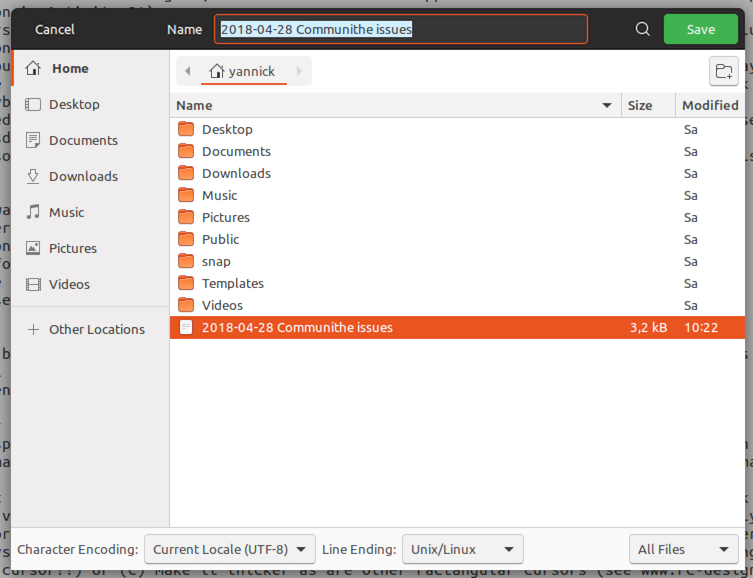Image resolution: width=753 pixels, height=578 pixels.
Task: Click the Downloads folder icon in file list
Action: tap(186, 173)
